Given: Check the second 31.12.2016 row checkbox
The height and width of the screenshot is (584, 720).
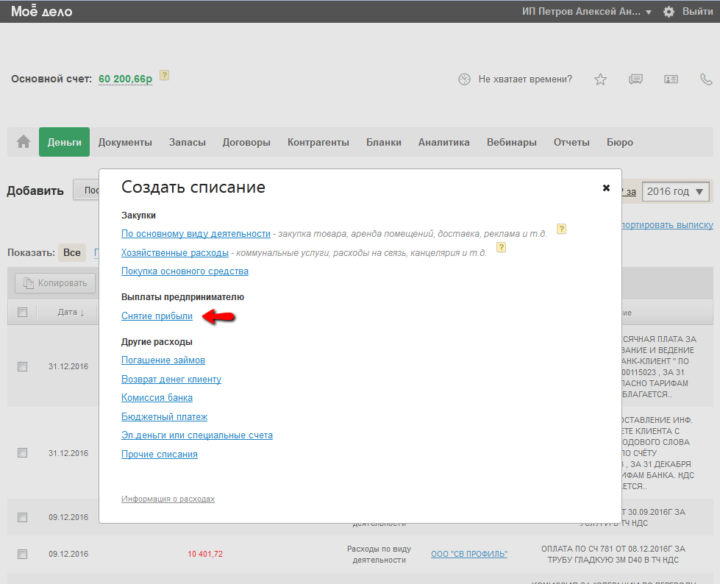Looking at the screenshot, I should tap(22, 453).
